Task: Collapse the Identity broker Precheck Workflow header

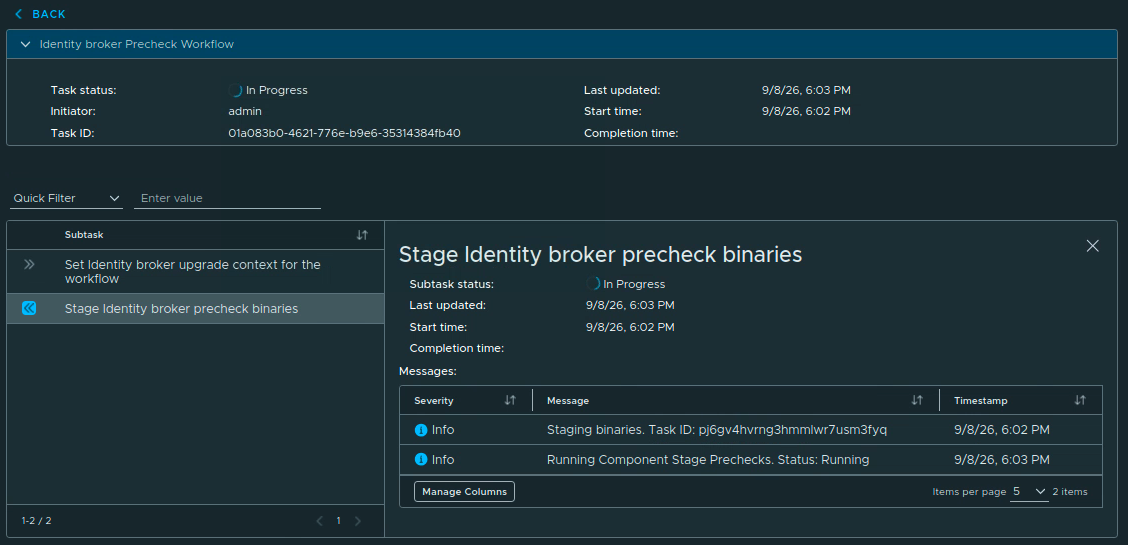Action: [26, 45]
